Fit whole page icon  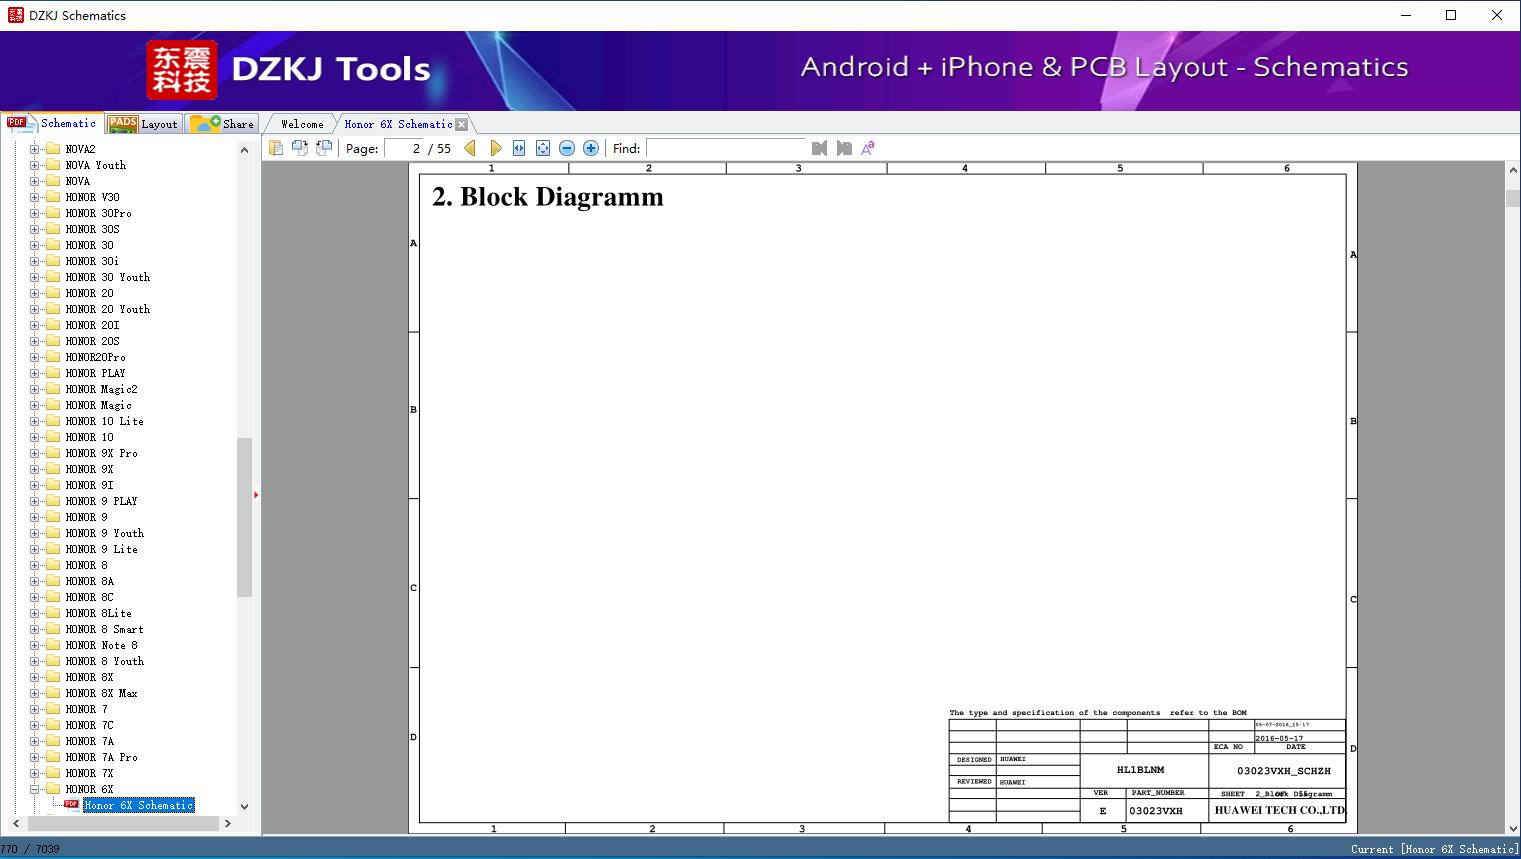(x=543, y=148)
